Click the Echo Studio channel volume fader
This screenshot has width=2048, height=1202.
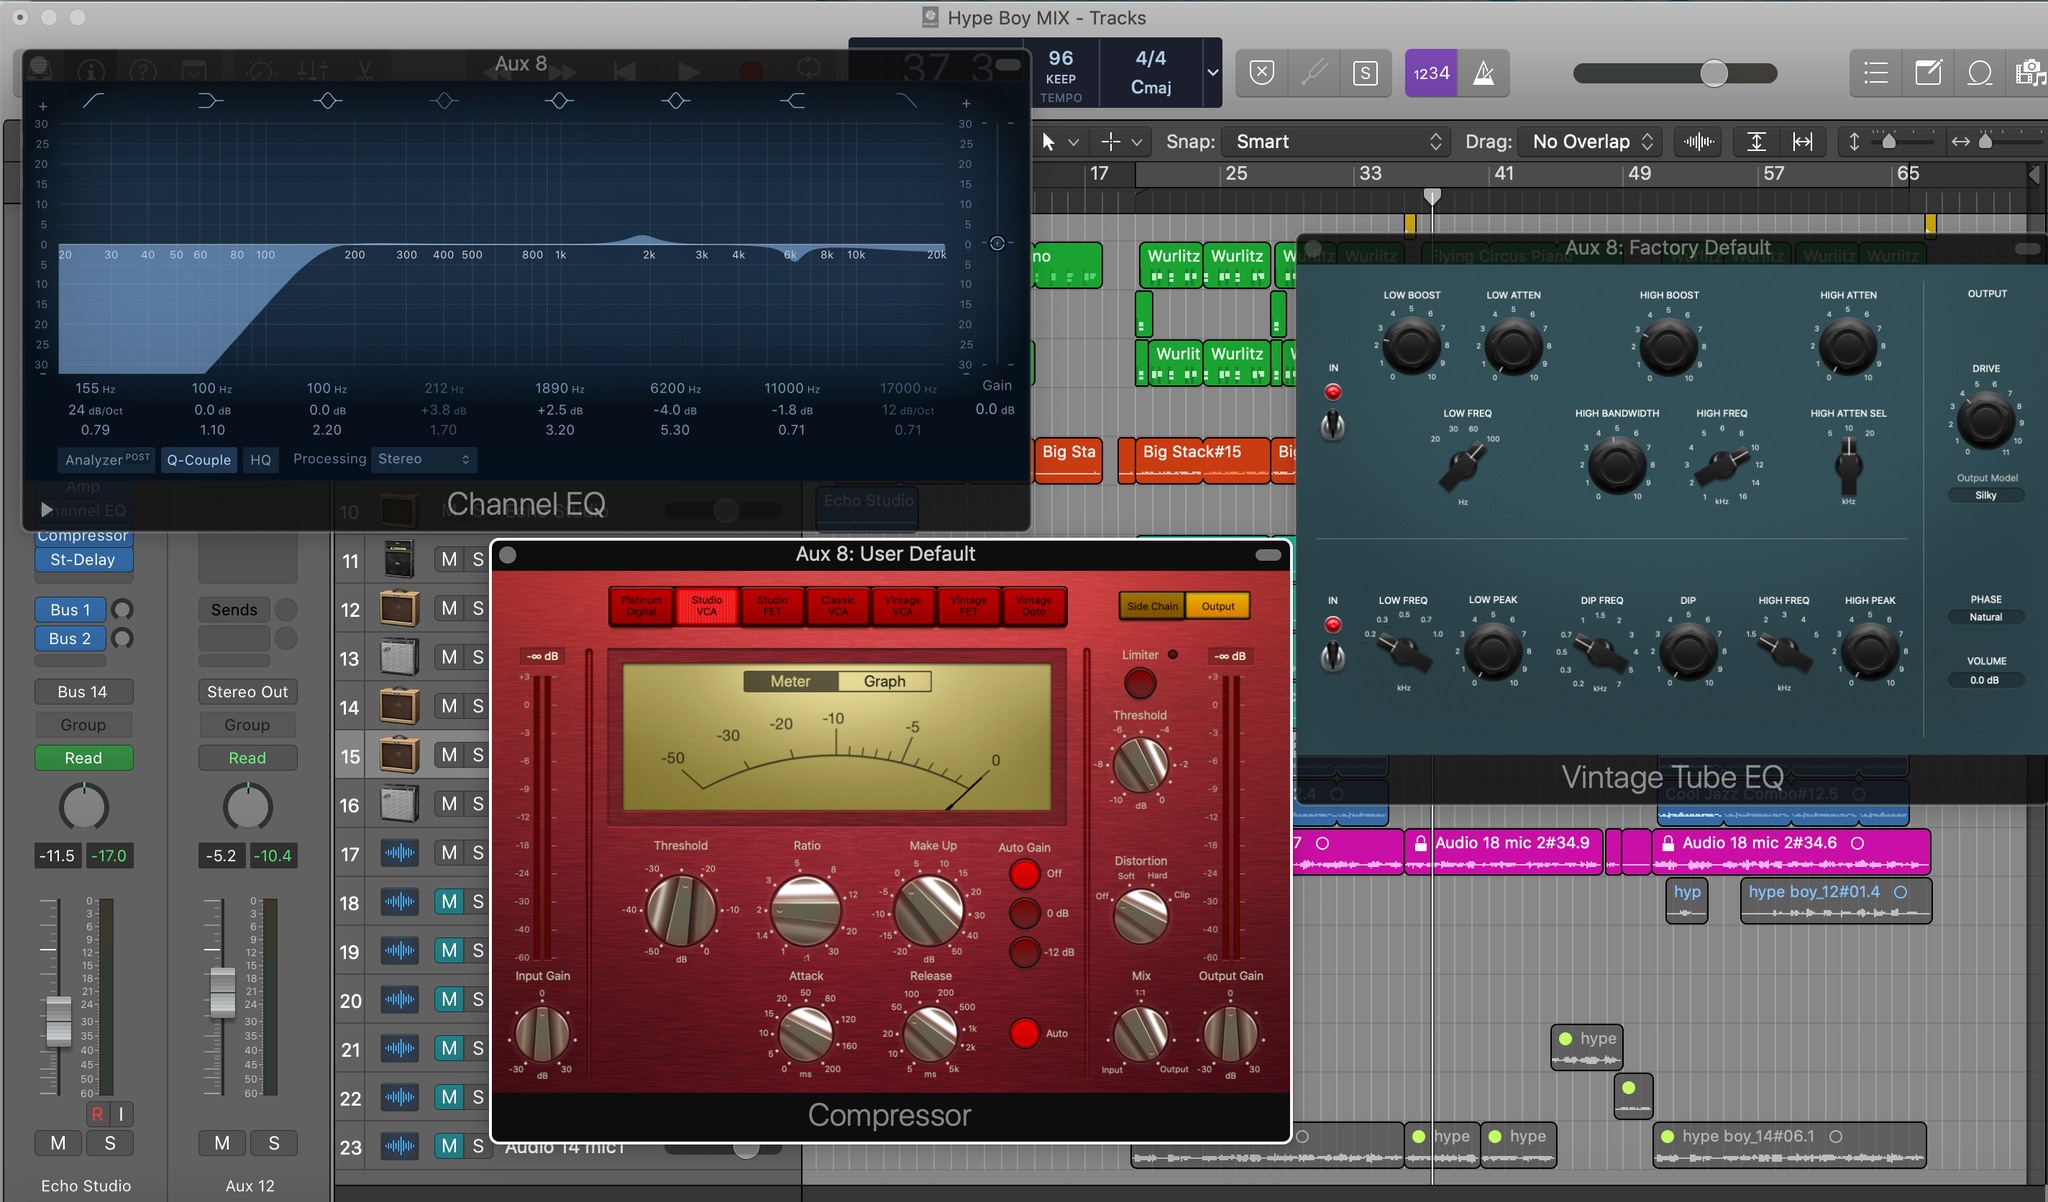coord(58,1020)
